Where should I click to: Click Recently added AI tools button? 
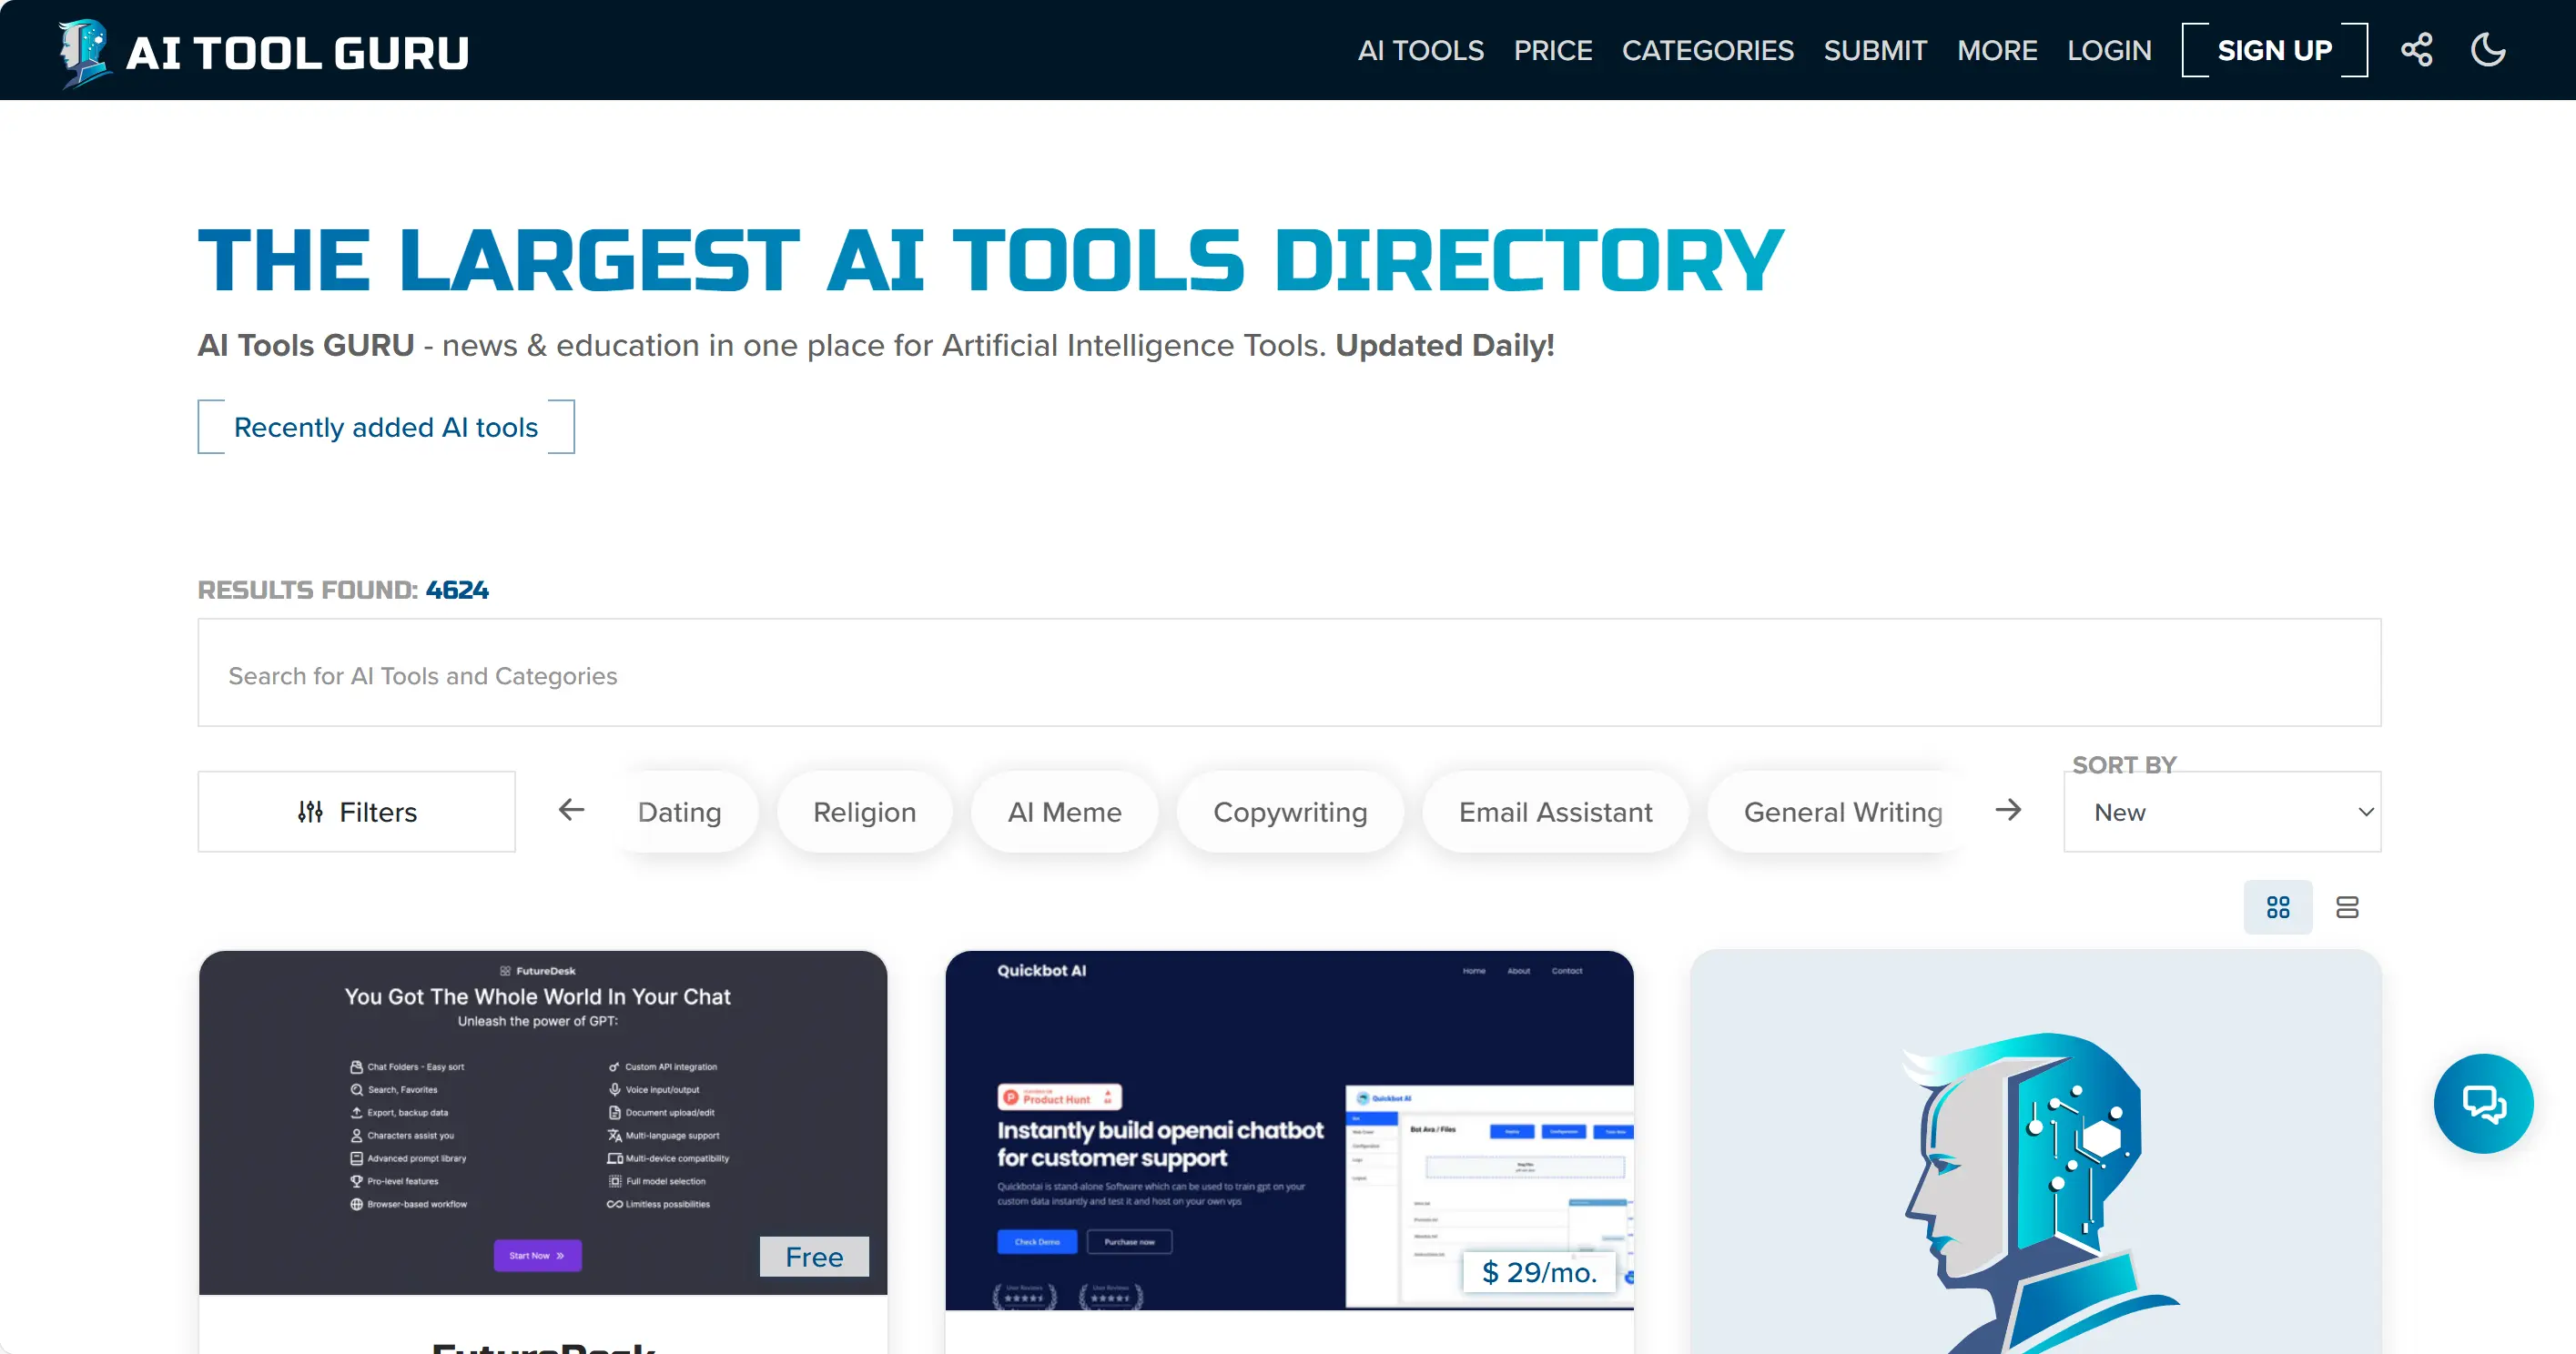(x=386, y=427)
